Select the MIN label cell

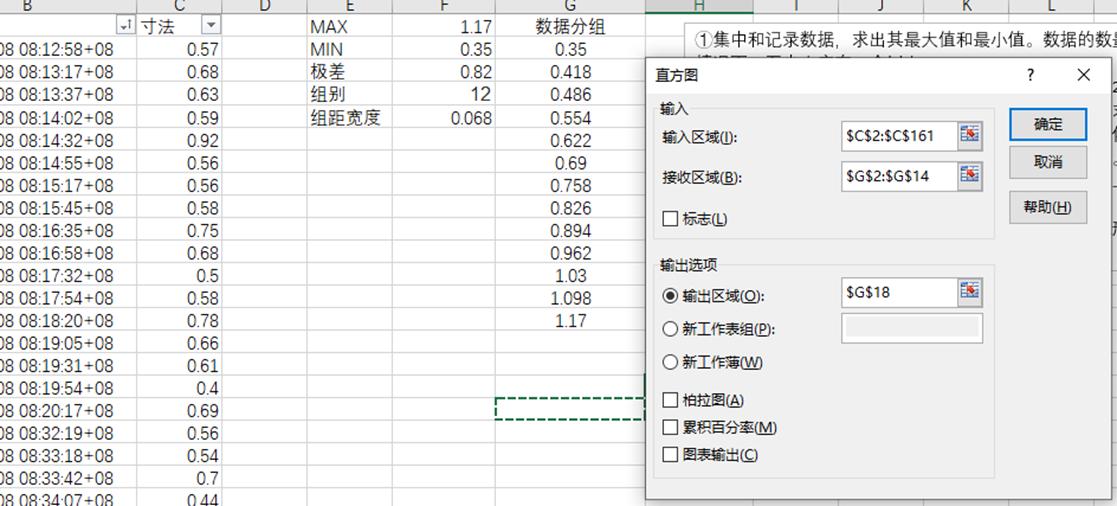tap(349, 49)
